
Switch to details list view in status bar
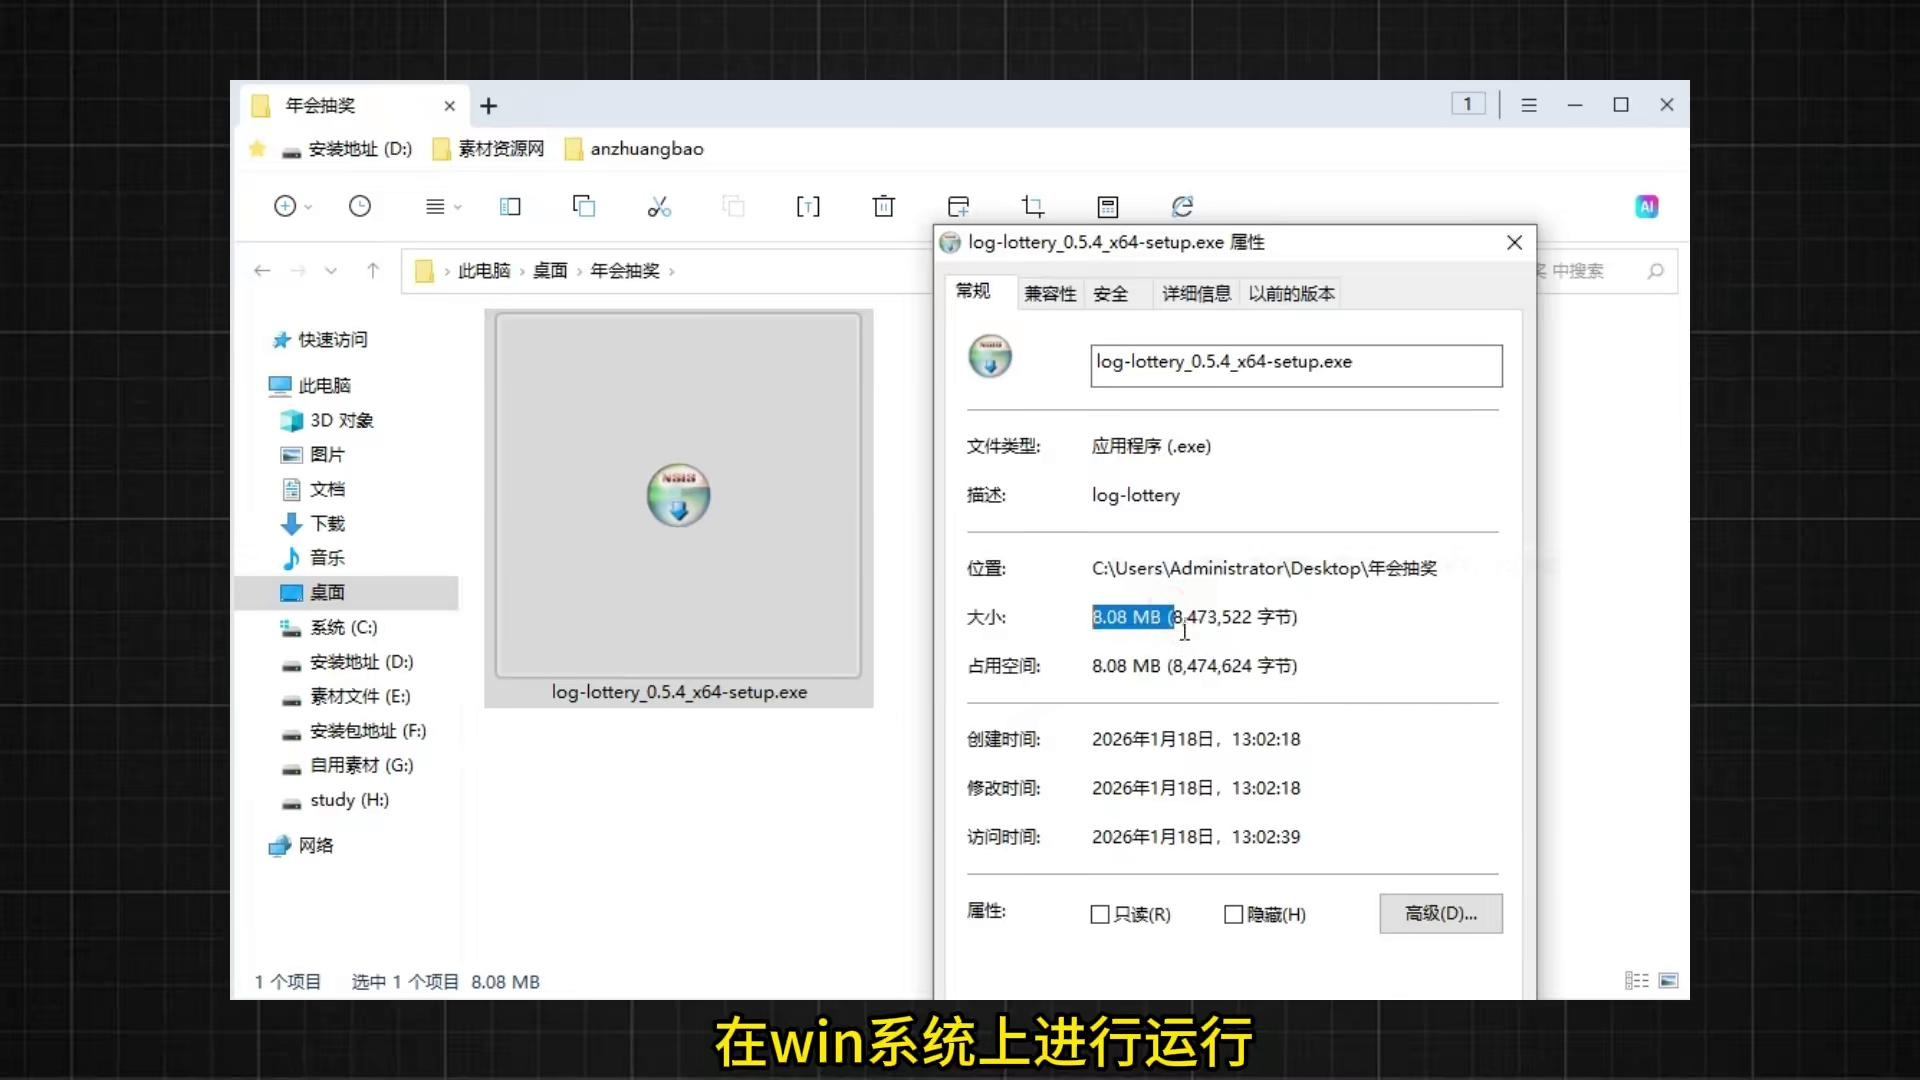pos(1636,981)
